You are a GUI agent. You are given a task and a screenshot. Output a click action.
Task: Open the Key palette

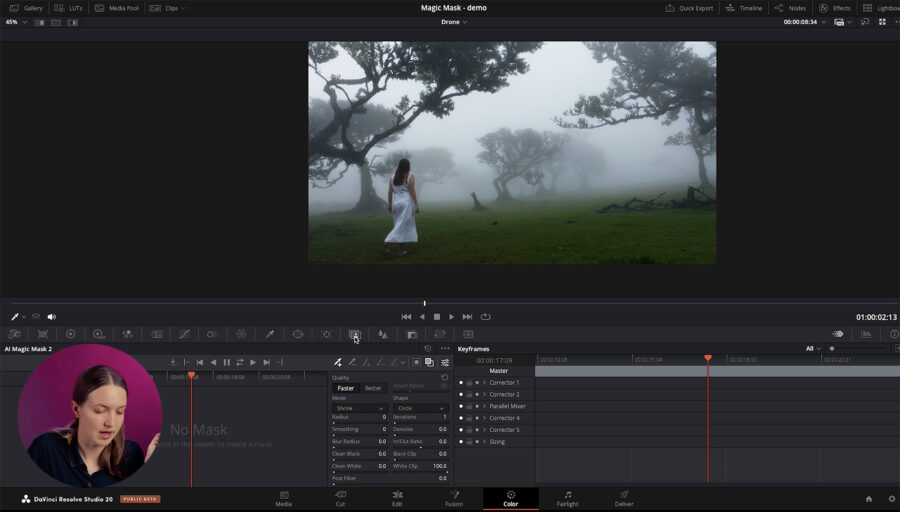(x=412, y=334)
